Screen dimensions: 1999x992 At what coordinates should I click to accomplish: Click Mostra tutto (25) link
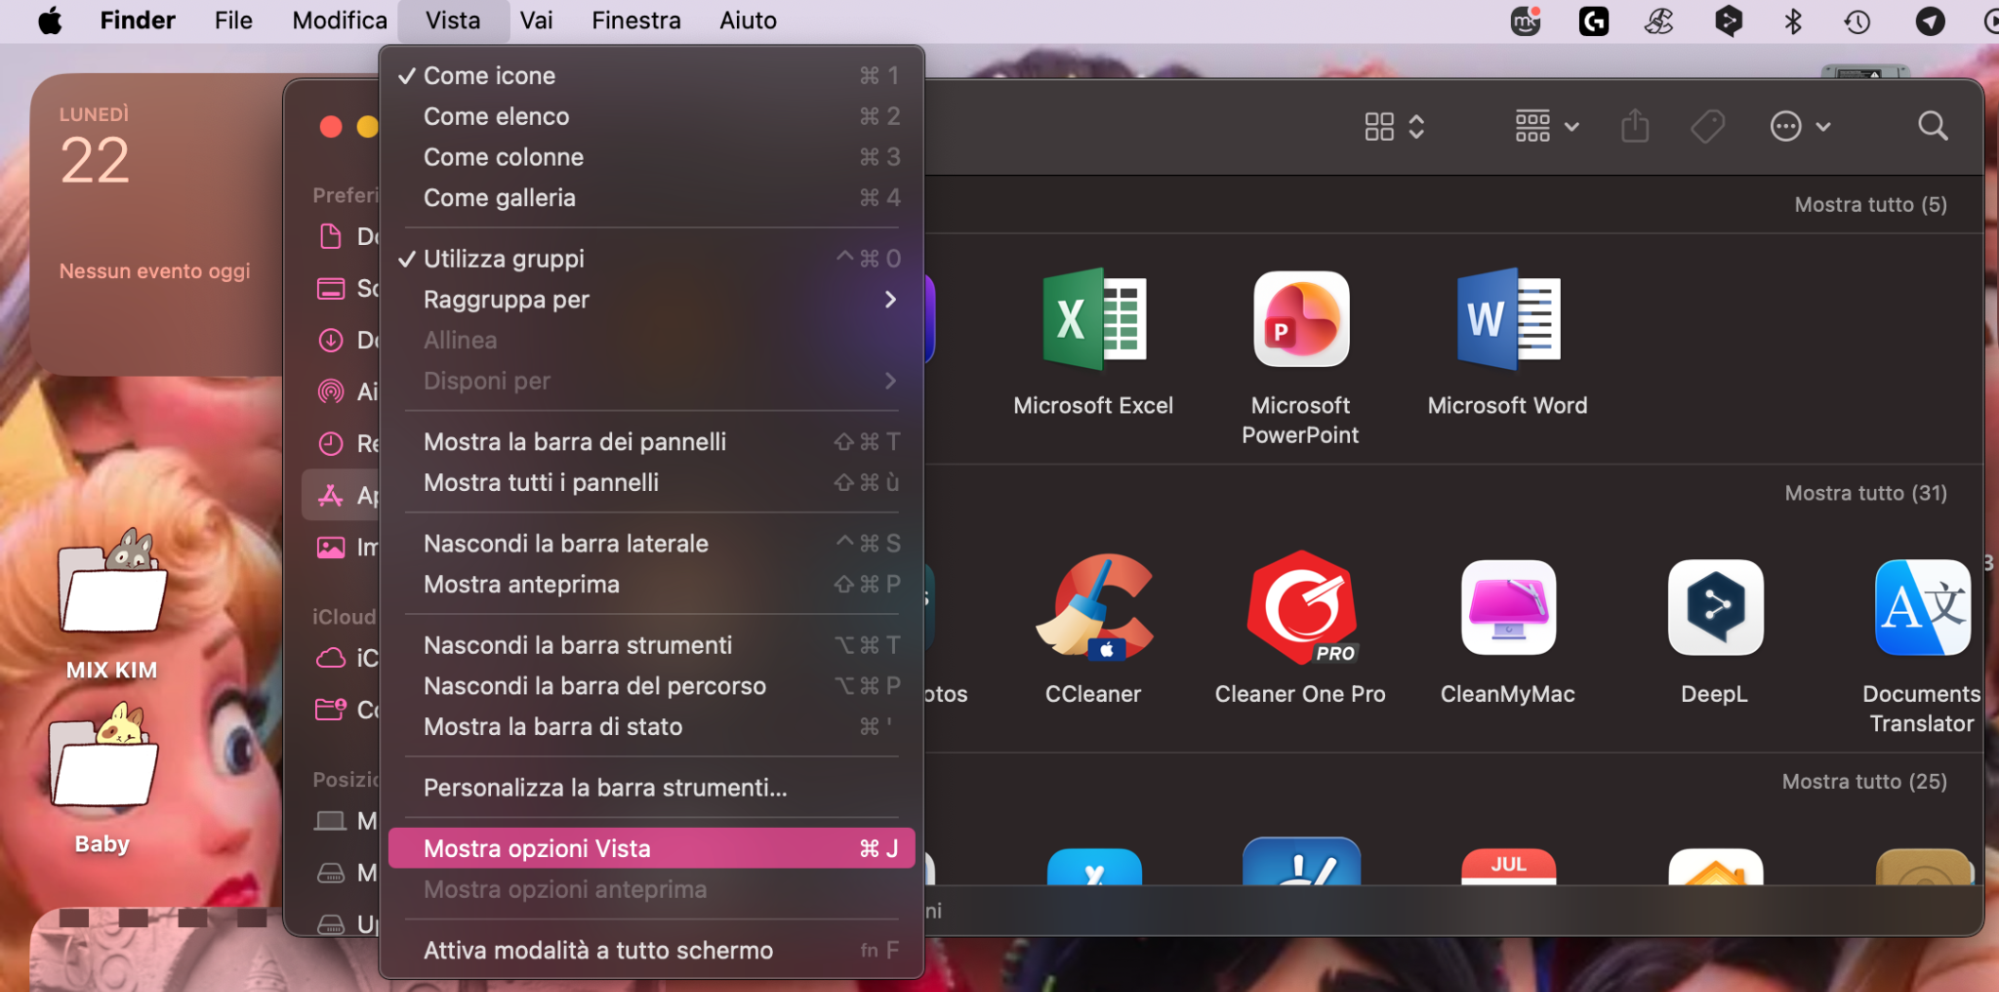(1864, 781)
